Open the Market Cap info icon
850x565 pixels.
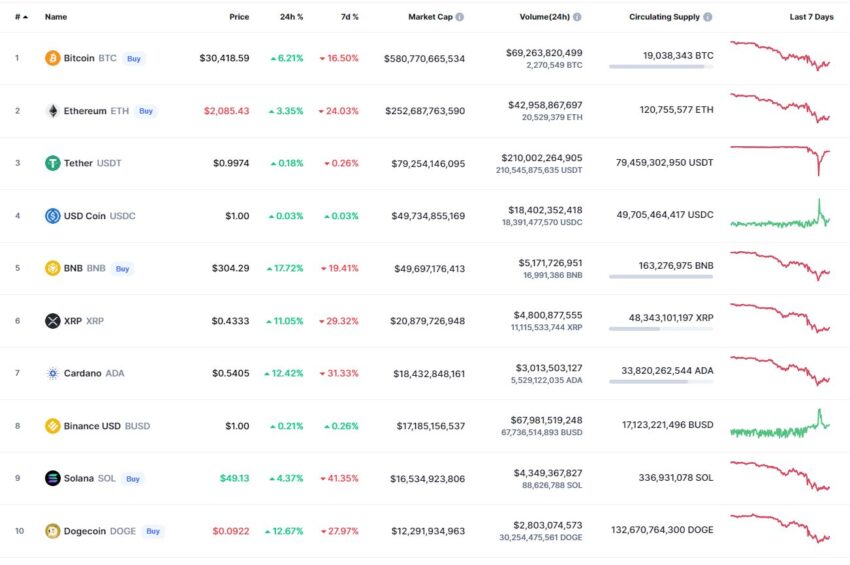460,17
